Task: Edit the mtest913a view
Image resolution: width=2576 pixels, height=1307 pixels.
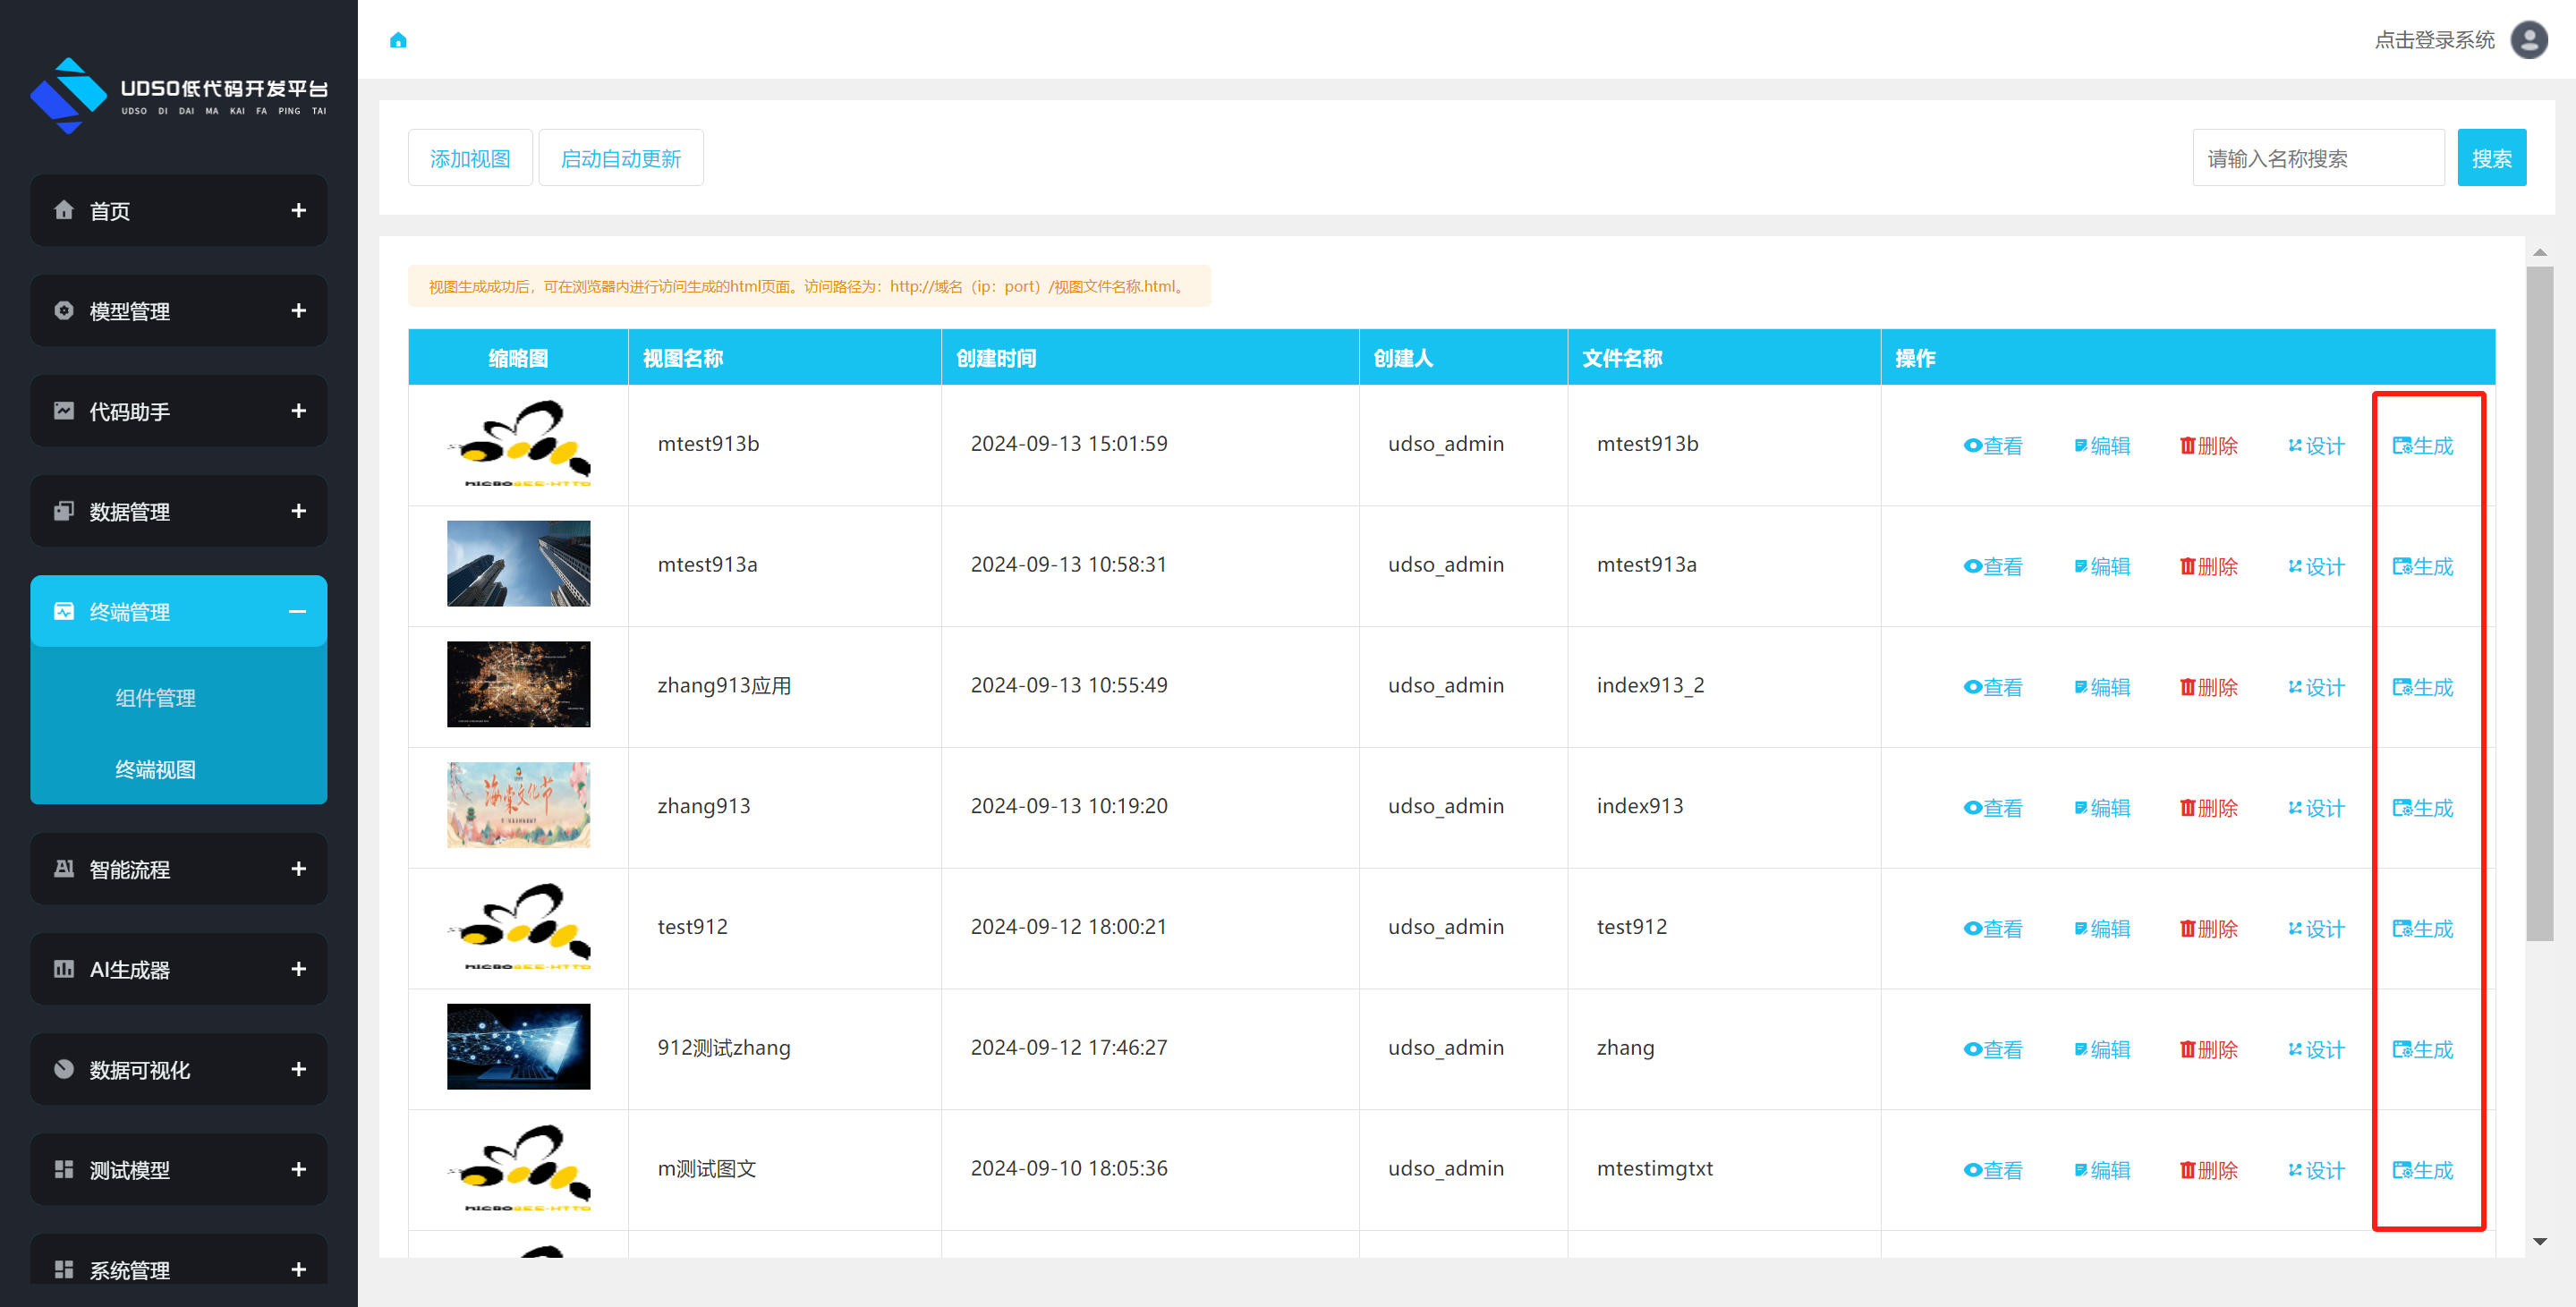Action: (x=2101, y=567)
